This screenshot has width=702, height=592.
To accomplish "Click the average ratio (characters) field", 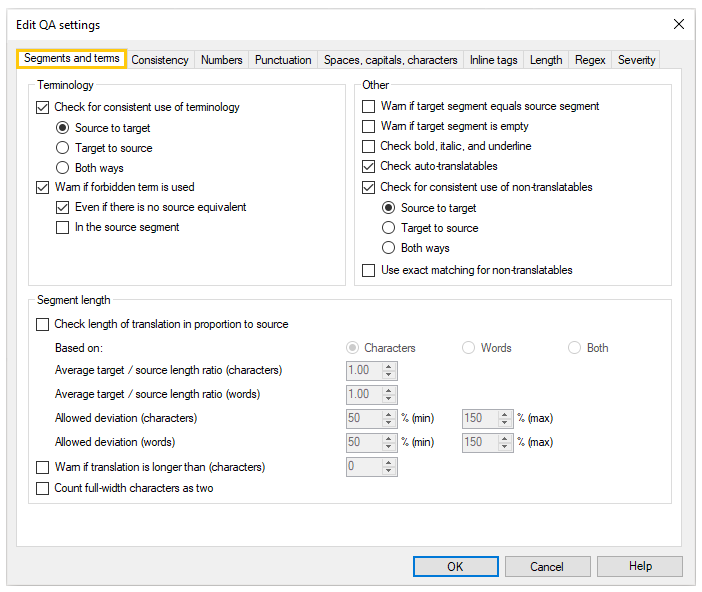I will [x=363, y=370].
